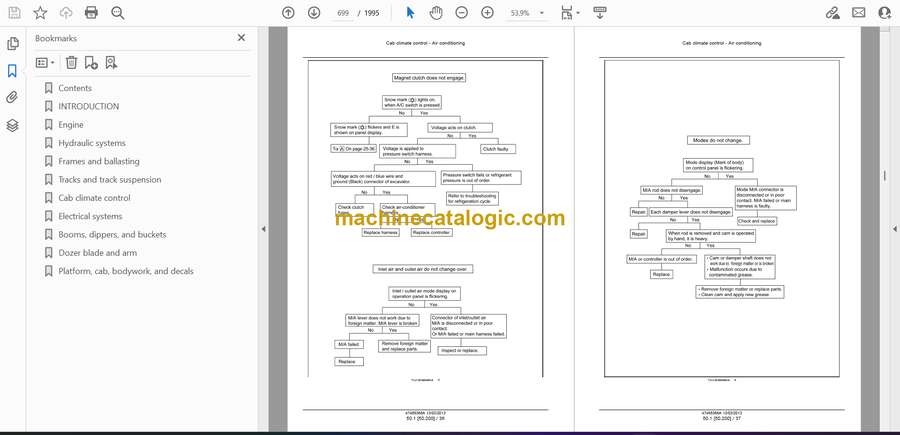The image size is (900, 435).
Task: Print the document
Action: click(91, 13)
